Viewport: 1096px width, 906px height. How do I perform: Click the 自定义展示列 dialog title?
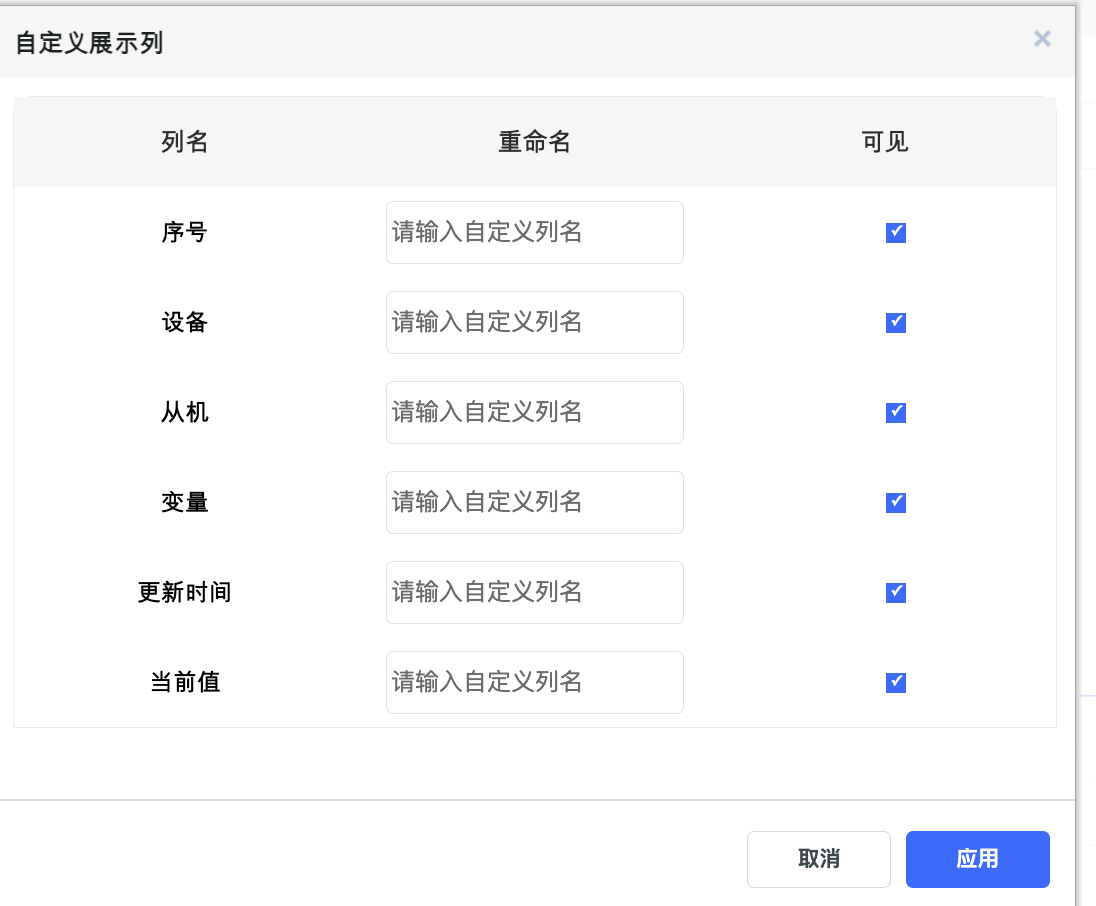[89, 43]
